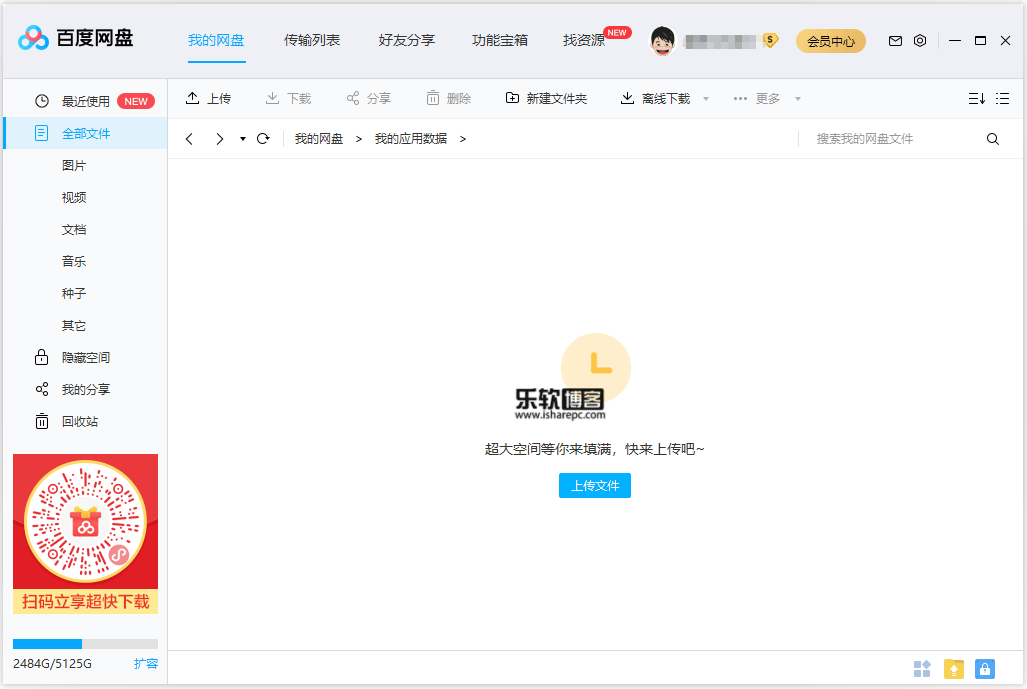Click the bottom blue lock icon
Screen dimensions: 1027x689
pyautogui.click(x=984, y=669)
